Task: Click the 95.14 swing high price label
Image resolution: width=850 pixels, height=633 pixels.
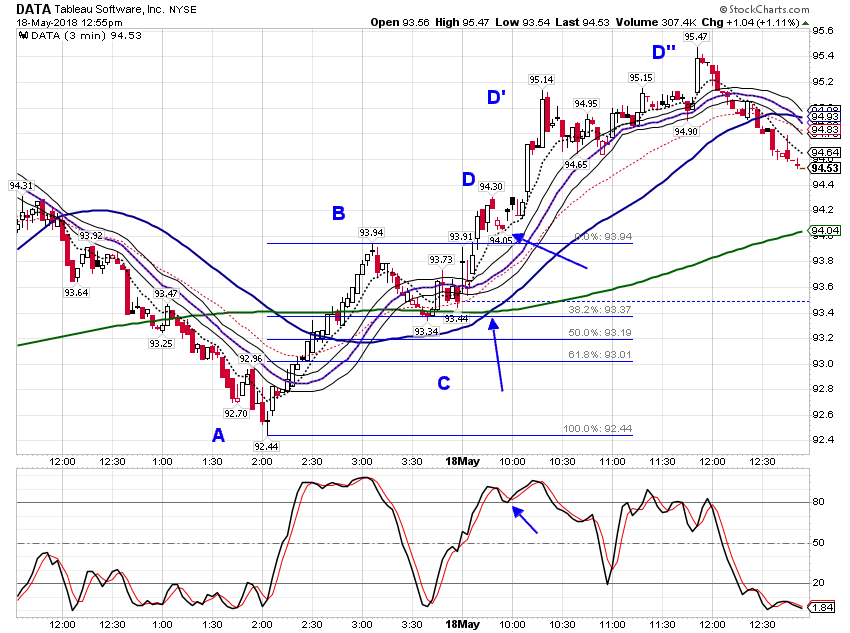Action: tap(541, 80)
